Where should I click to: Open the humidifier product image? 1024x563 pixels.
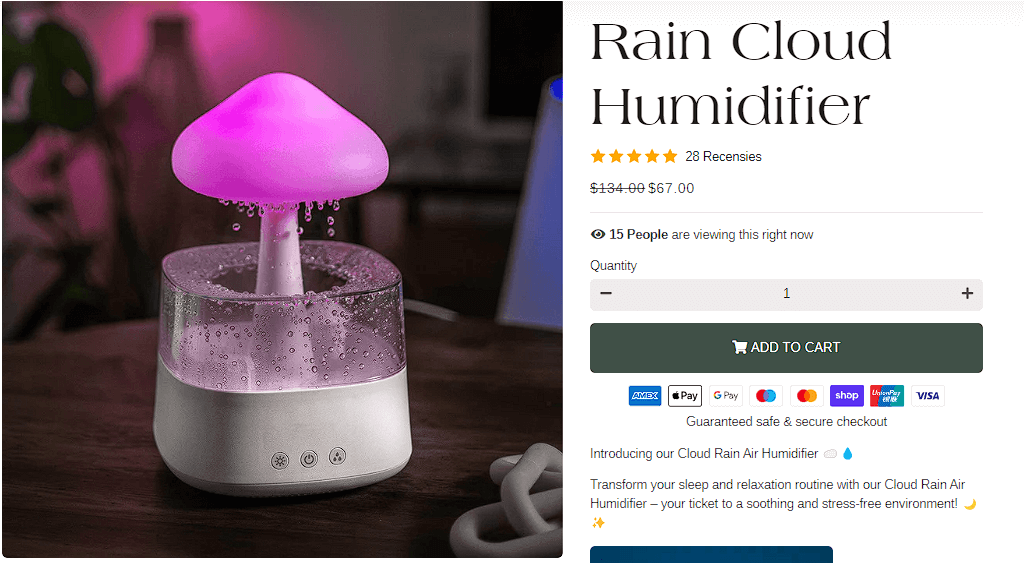point(282,279)
